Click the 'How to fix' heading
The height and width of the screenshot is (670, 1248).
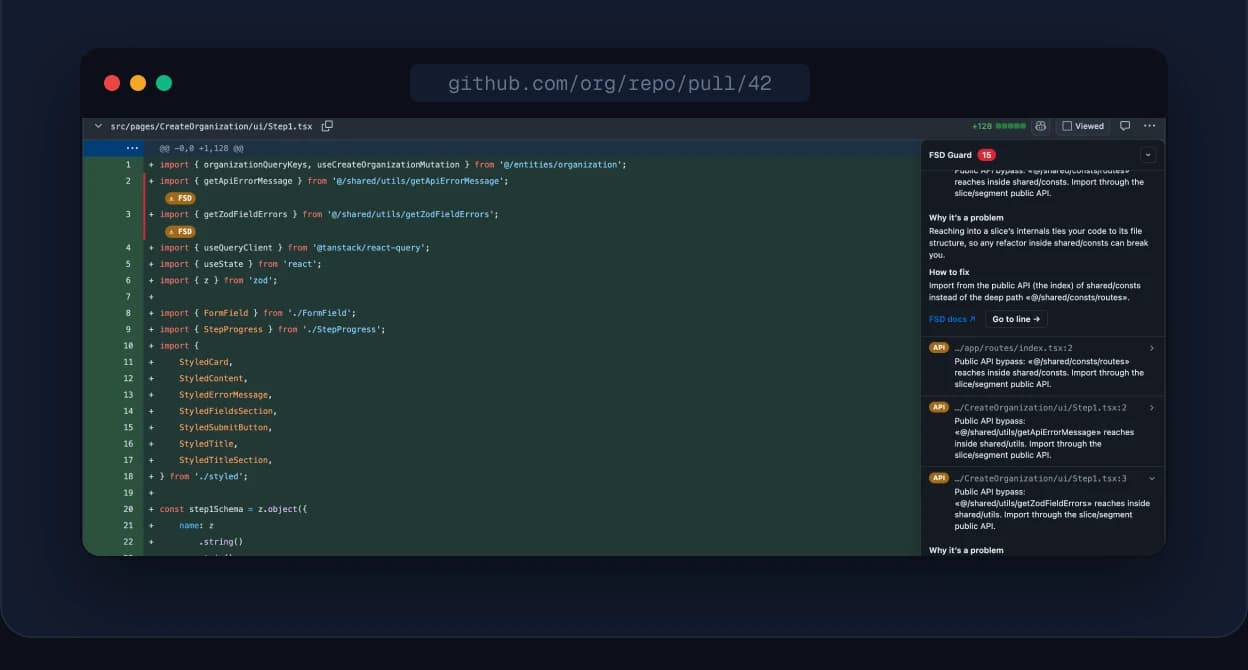pyautogui.click(x=949, y=272)
